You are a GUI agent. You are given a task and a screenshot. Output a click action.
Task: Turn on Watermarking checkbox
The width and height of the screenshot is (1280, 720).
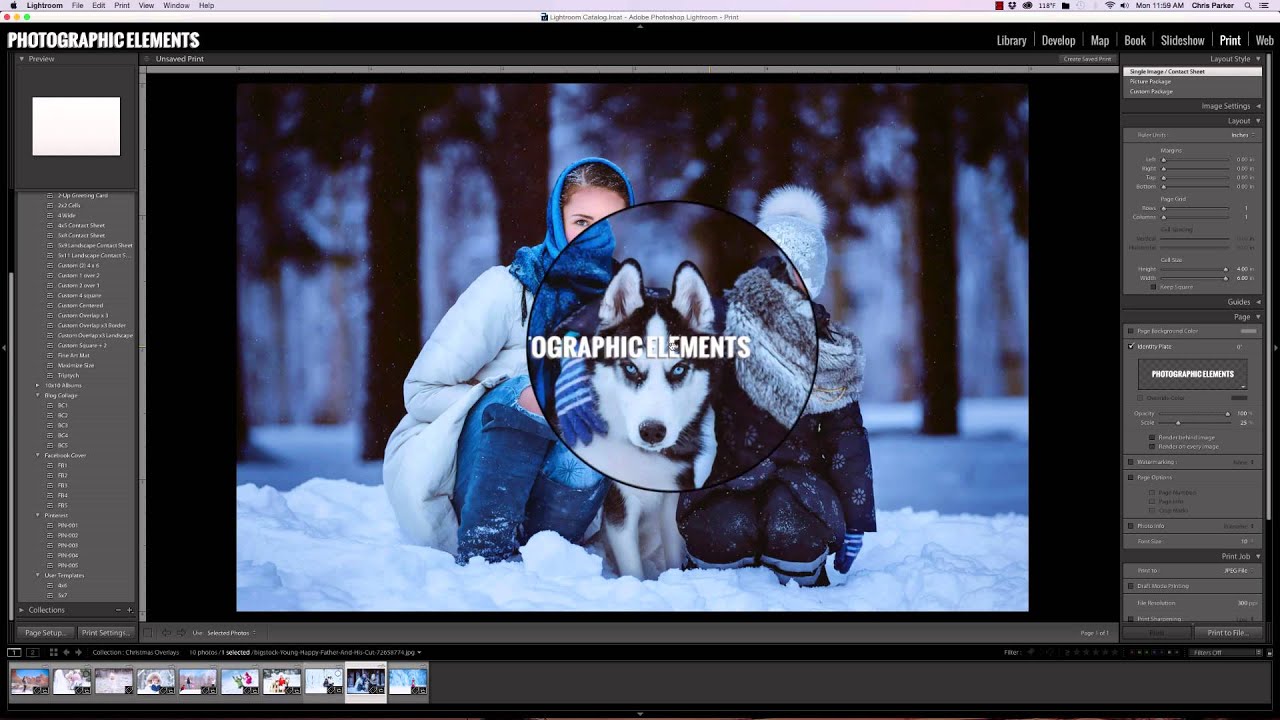click(1131, 462)
